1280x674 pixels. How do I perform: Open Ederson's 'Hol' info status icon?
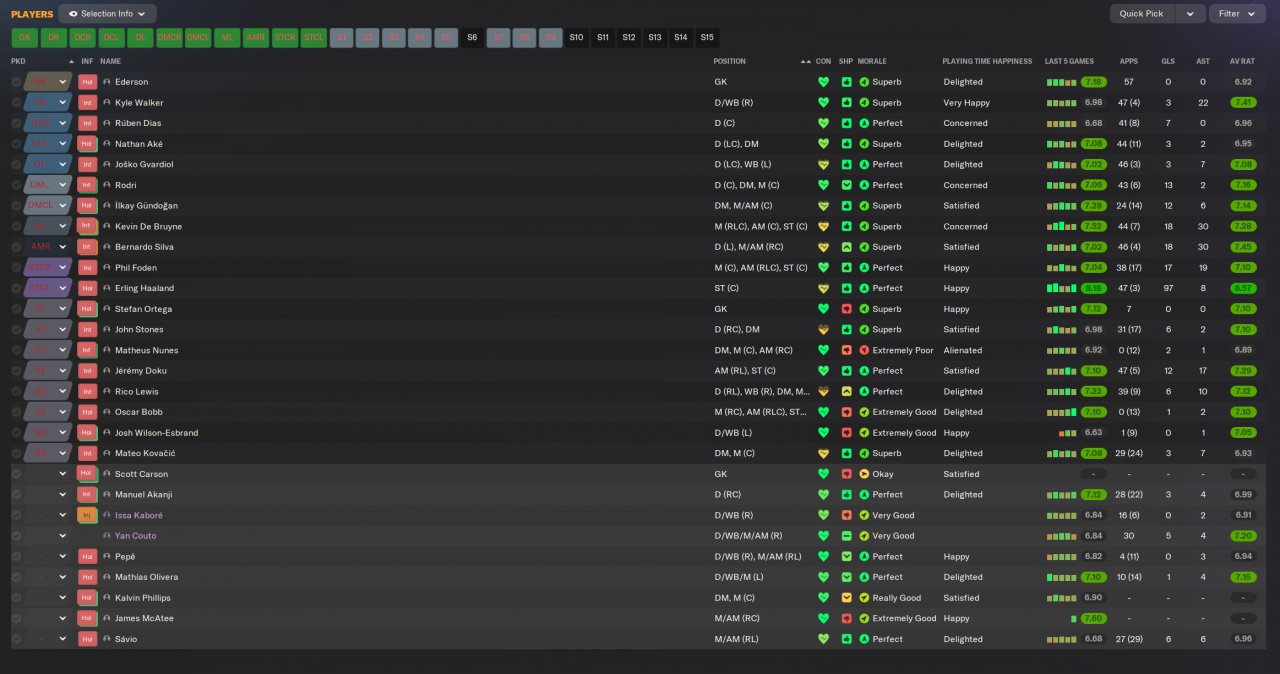pos(88,82)
